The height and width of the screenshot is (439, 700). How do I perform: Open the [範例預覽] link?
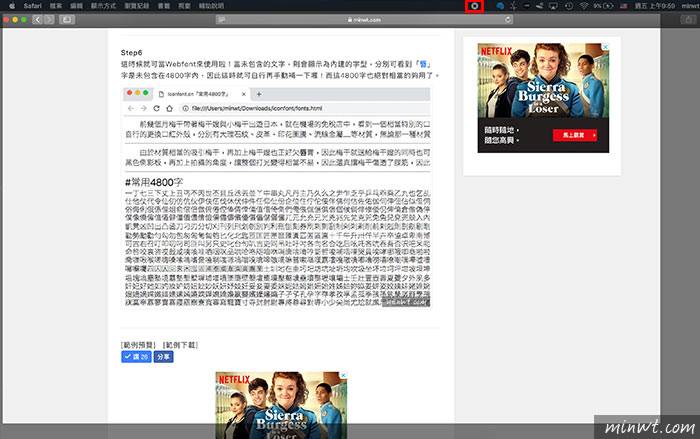[136, 344]
